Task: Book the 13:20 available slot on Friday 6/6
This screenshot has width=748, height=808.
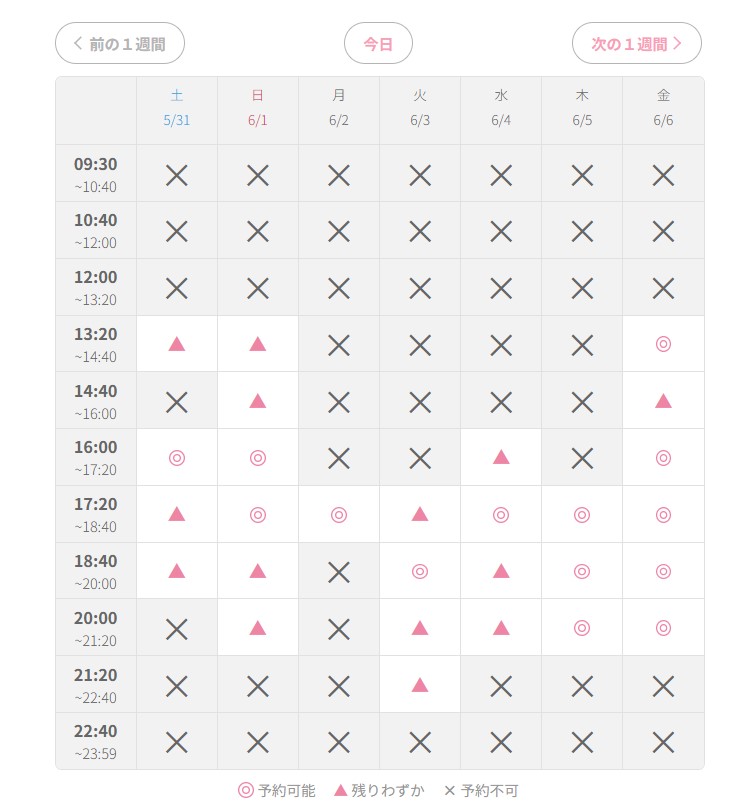Action: coord(663,344)
